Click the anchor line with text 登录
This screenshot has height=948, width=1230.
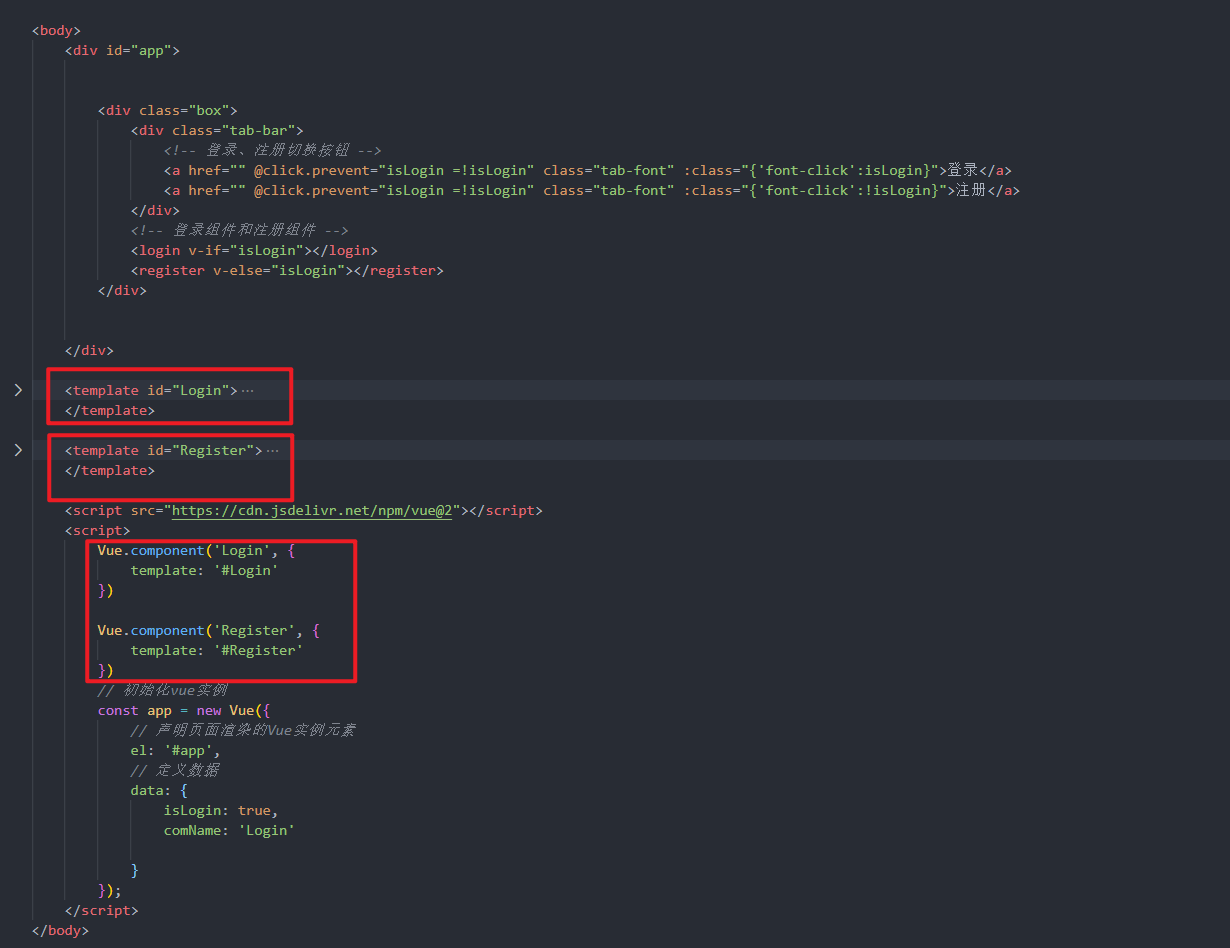588,170
